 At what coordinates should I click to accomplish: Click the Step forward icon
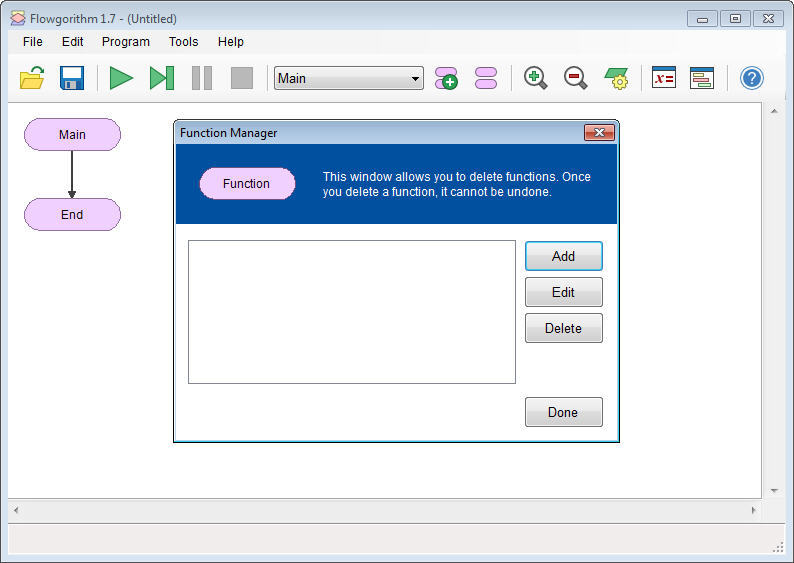click(x=161, y=78)
